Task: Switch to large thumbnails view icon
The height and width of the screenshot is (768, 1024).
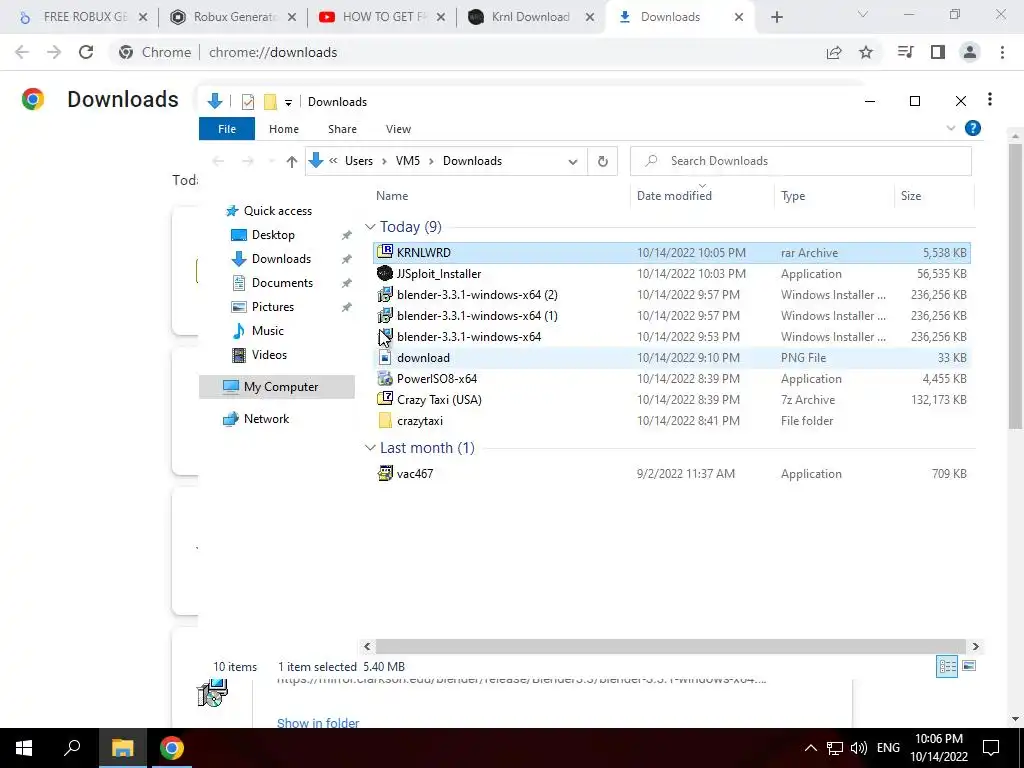Action: click(x=969, y=666)
